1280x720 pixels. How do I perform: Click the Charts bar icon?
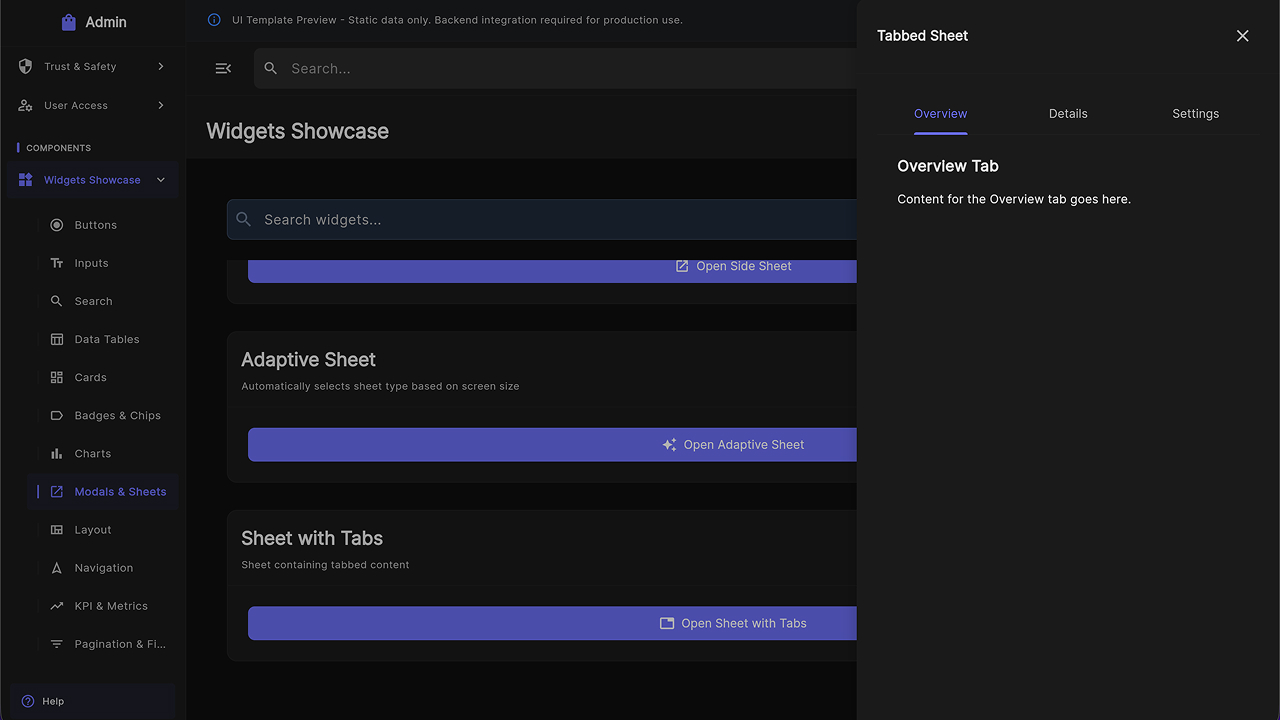pos(57,453)
